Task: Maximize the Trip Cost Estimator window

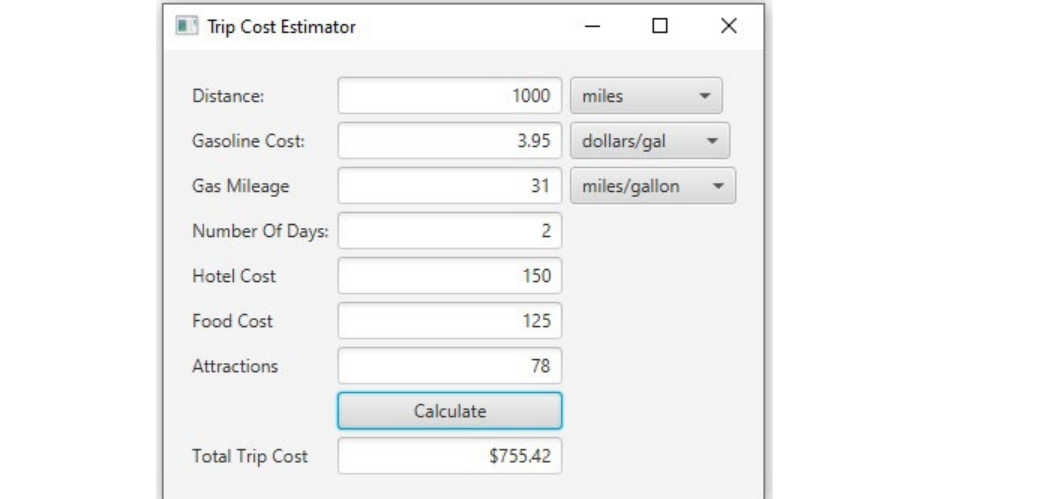Action: point(660,26)
